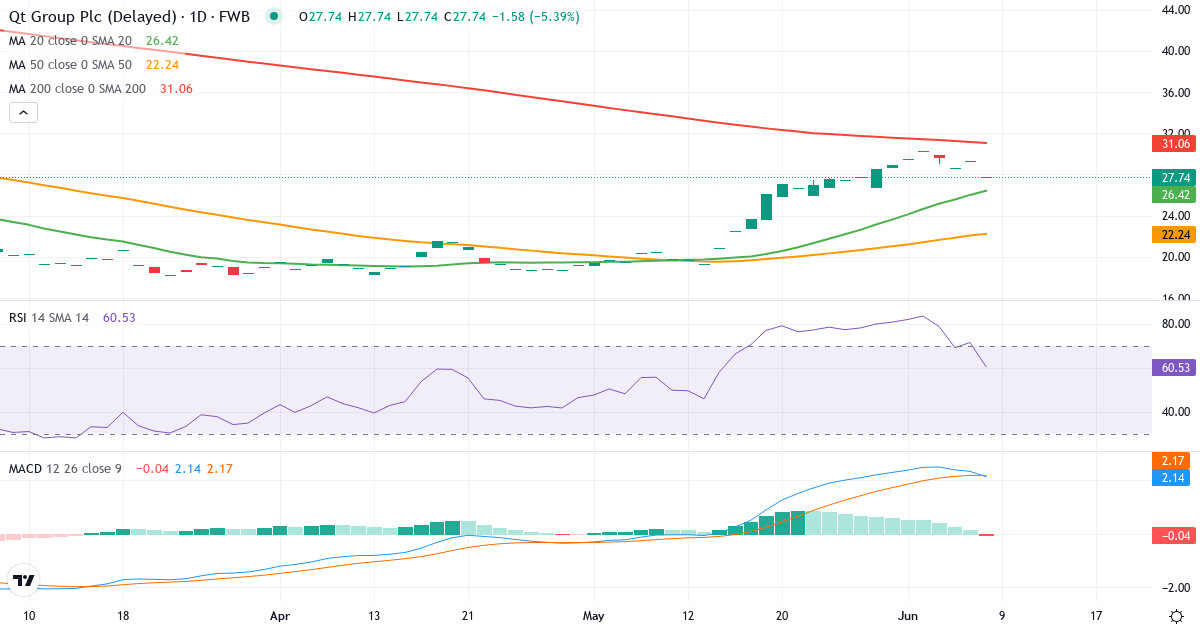Click the Jun label on time axis
1200x630 pixels.
908,616
